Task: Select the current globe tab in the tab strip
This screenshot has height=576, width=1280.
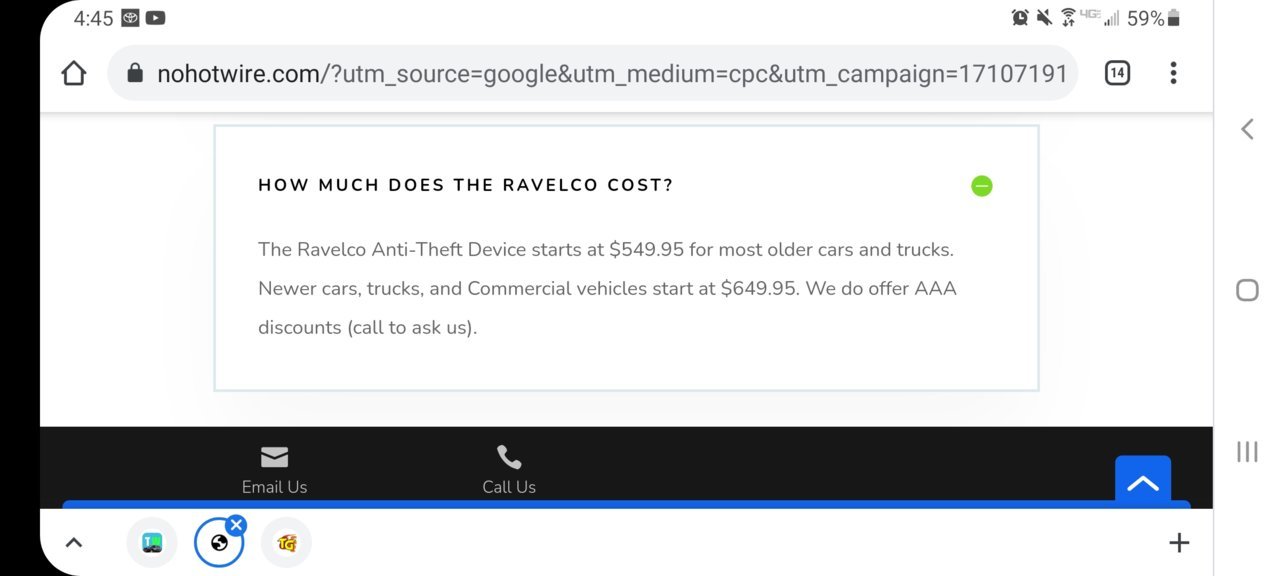Action: (x=219, y=543)
